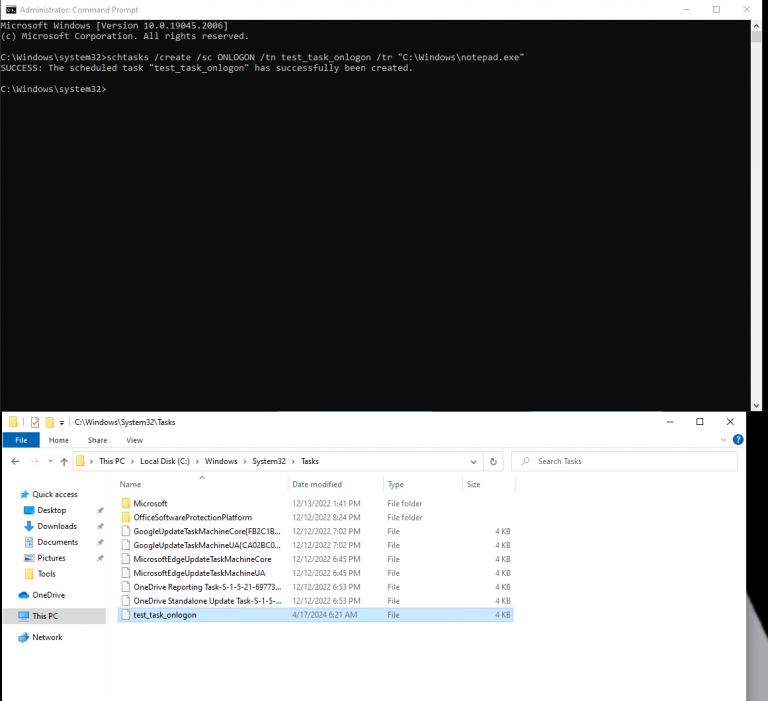Expand the chevron after This PC breadcrumb
Screen dimensions: 768x701
132,461
